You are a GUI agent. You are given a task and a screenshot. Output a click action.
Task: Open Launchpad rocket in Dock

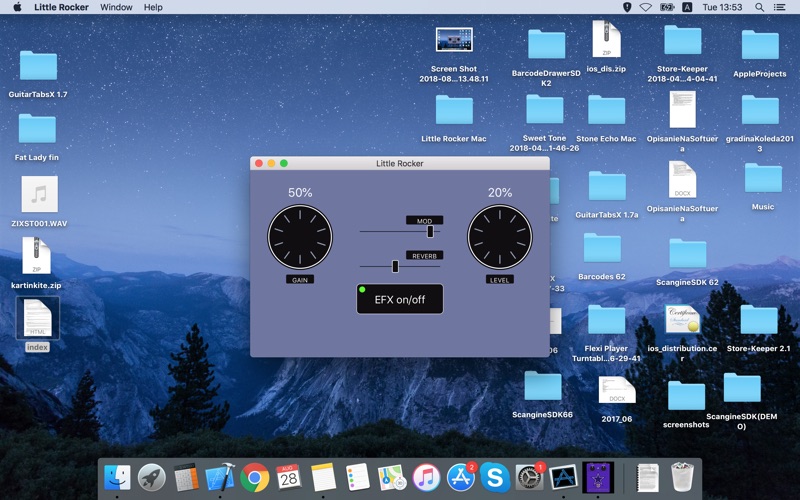(x=152, y=478)
